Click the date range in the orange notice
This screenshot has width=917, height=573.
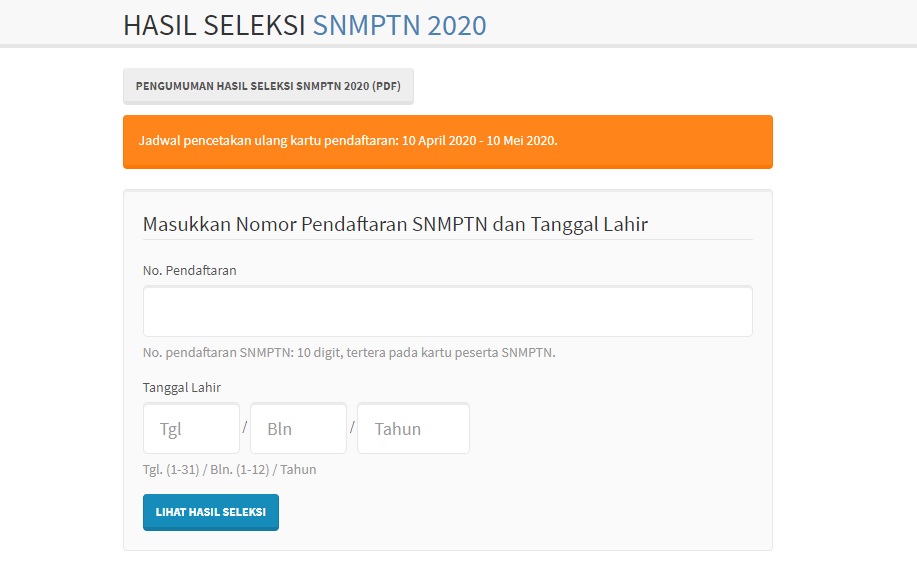(x=479, y=141)
